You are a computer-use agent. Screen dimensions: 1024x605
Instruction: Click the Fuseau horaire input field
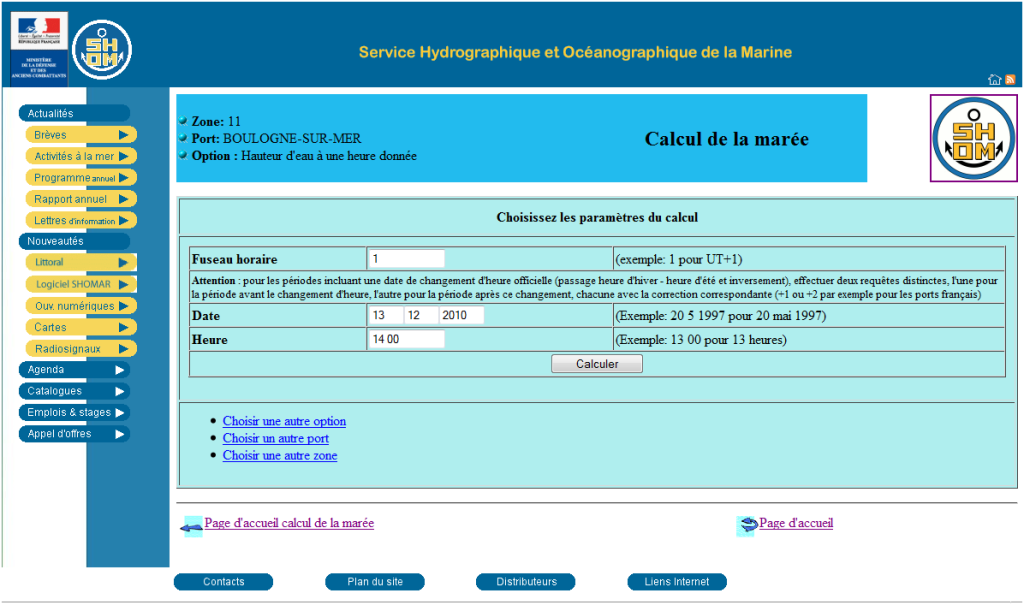406,259
